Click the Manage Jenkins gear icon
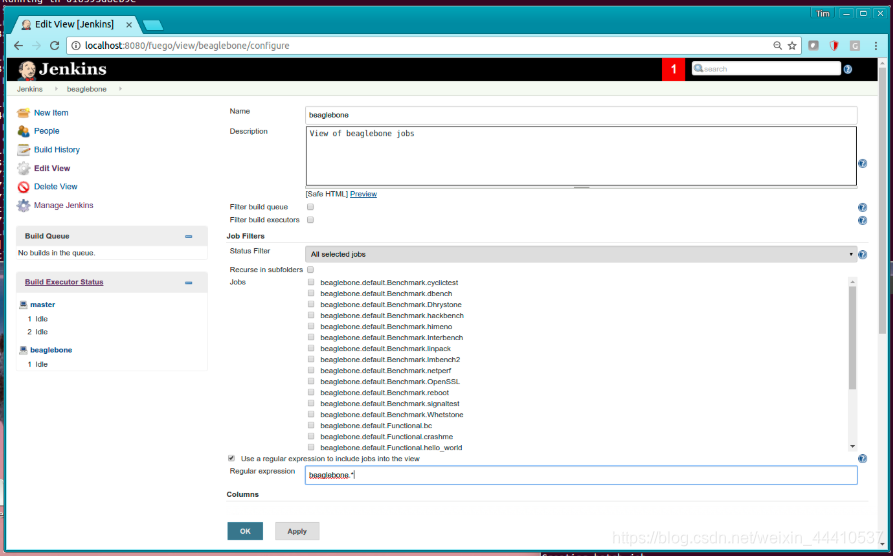 23,205
